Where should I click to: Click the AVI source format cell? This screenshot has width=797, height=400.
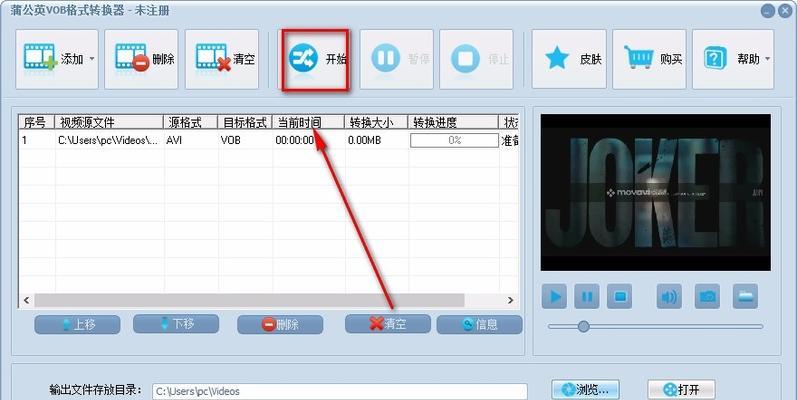click(x=174, y=140)
